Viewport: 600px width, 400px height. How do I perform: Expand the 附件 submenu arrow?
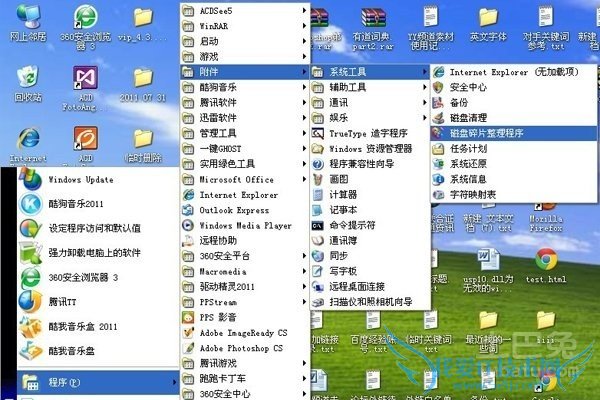click(304, 72)
